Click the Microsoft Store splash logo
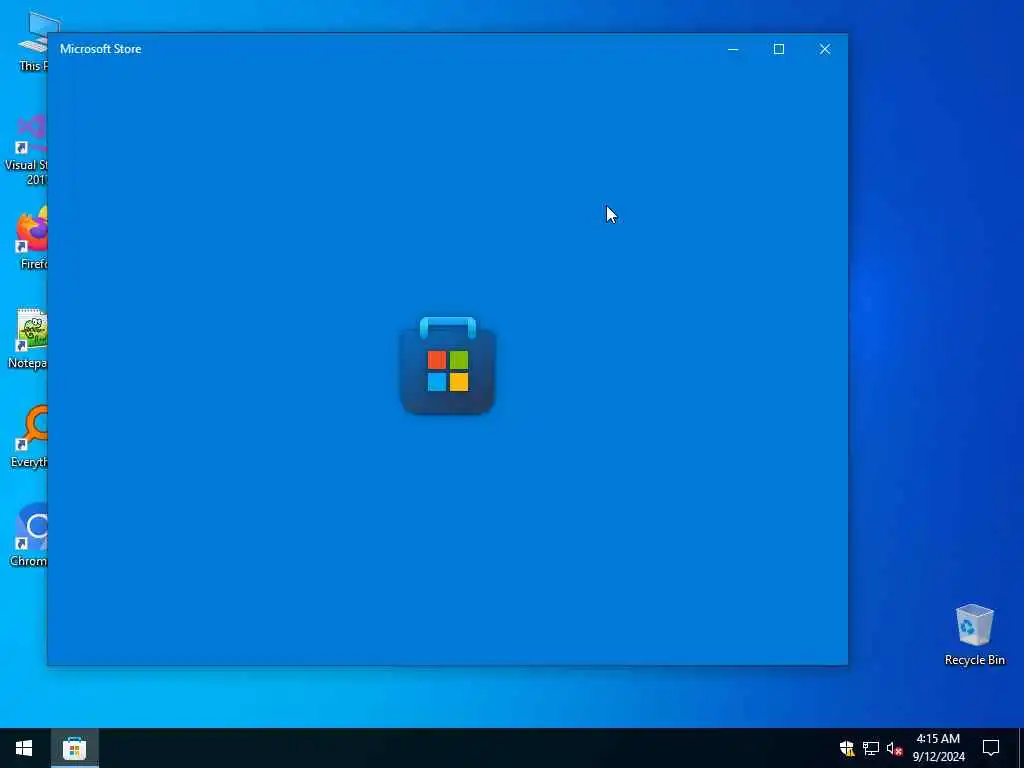 (448, 366)
